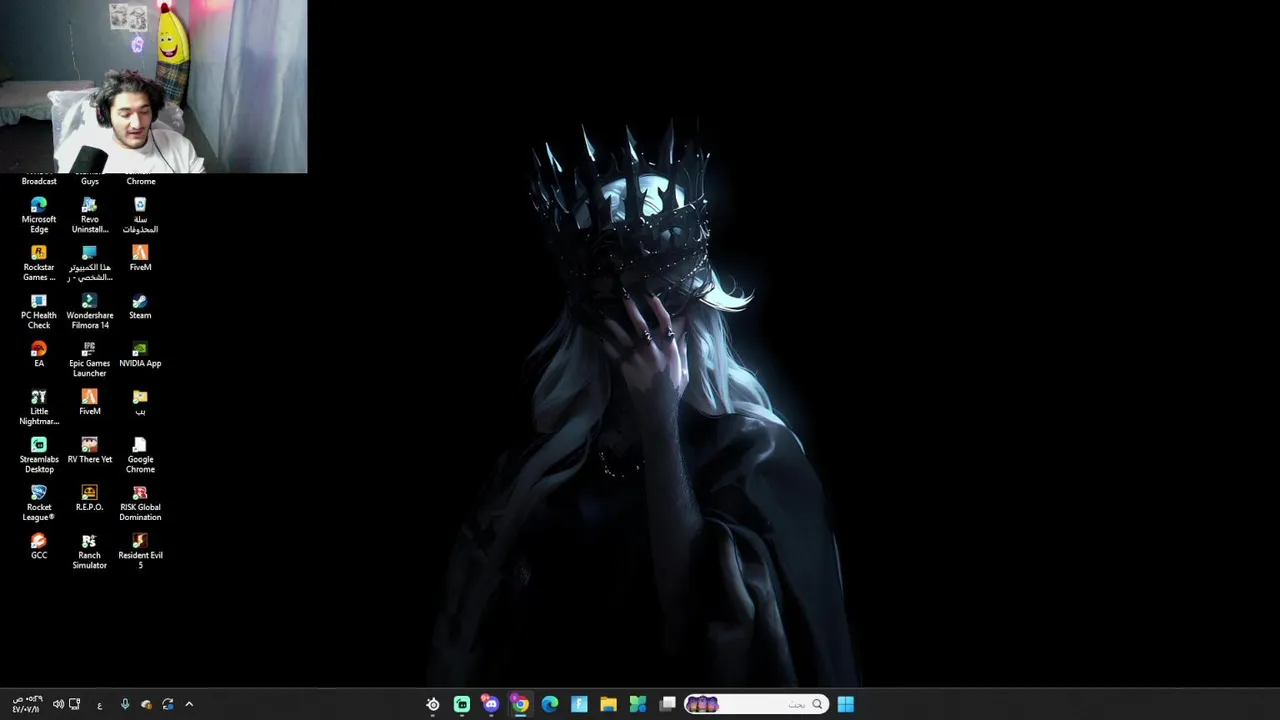This screenshot has height=720, width=1280.
Task: Open network status in system tray
Action: [74, 704]
